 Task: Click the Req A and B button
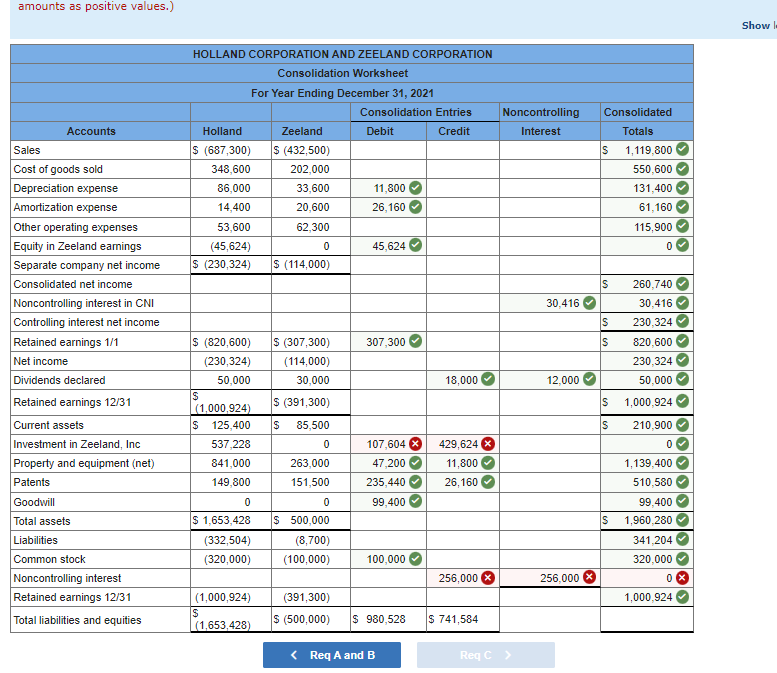pos(332,655)
